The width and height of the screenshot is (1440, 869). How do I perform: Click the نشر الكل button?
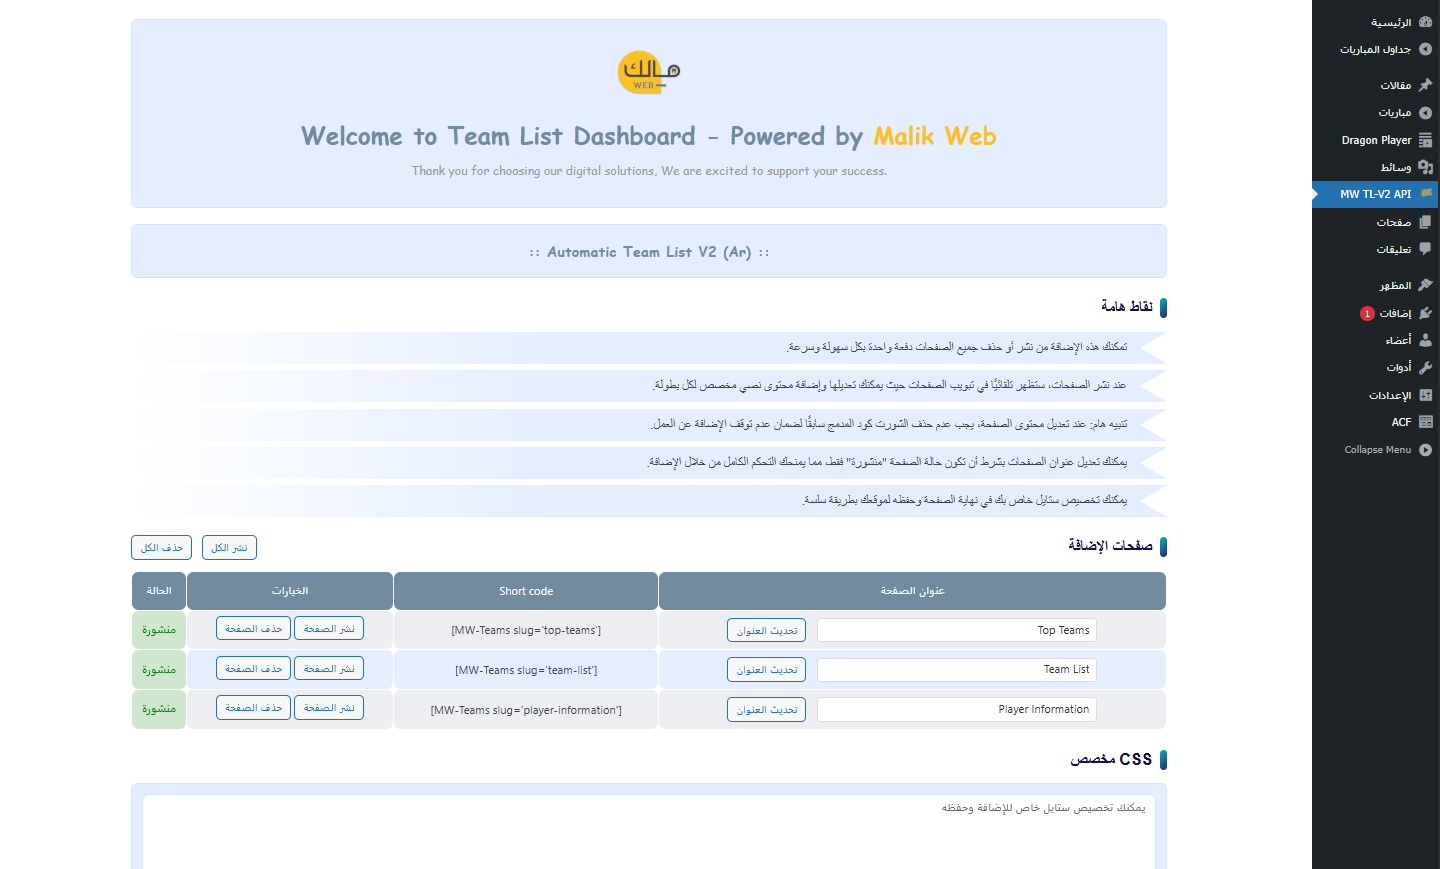(x=229, y=548)
